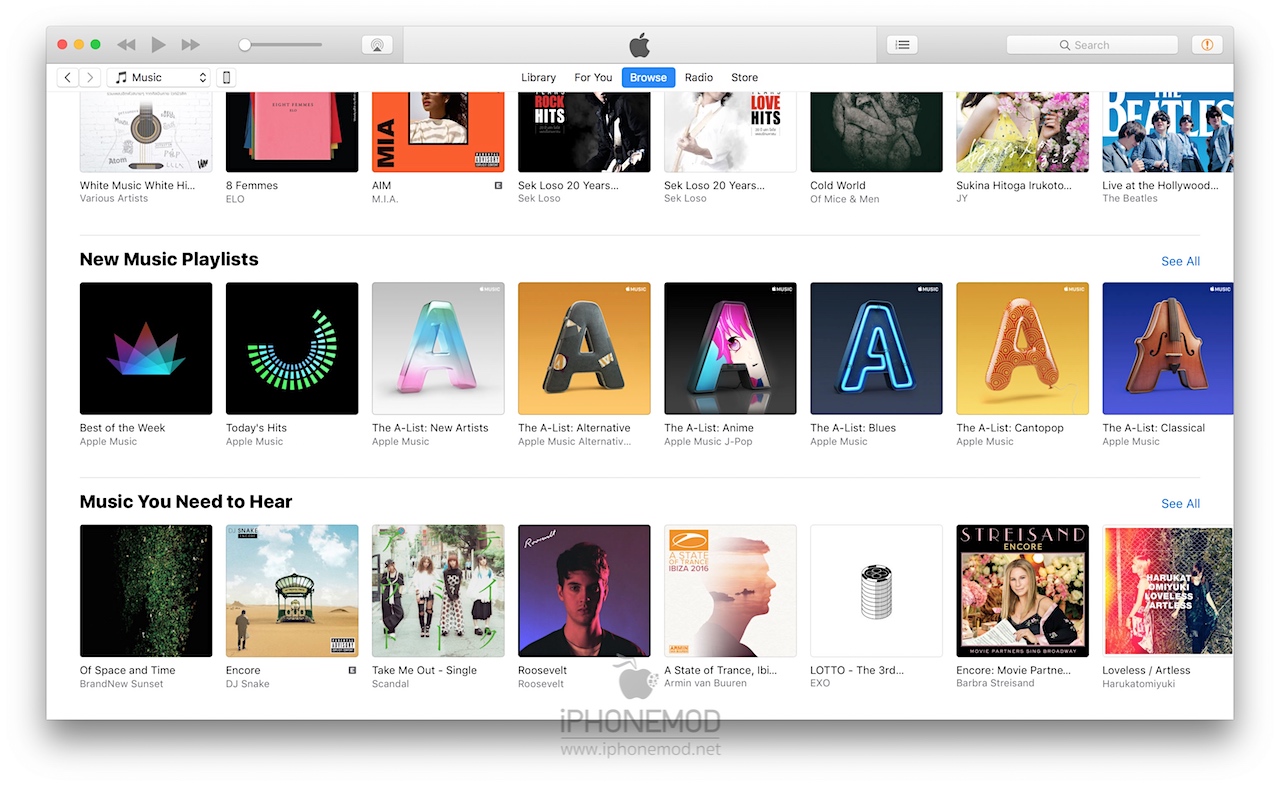1280x786 pixels.
Task: Open Loveless / Artless album art
Action: pyautogui.click(x=1167, y=591)
